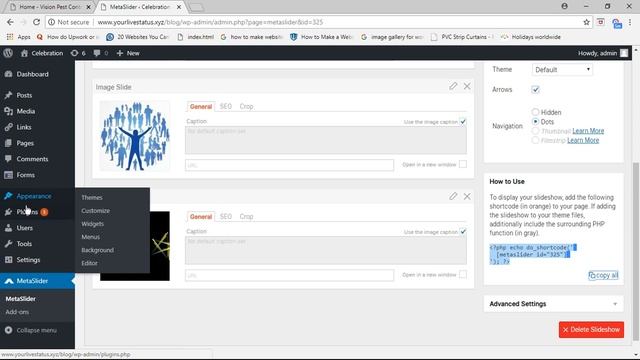Select SEO tab on second slide
Screen dimensions: 640x360
click(226, 217)
